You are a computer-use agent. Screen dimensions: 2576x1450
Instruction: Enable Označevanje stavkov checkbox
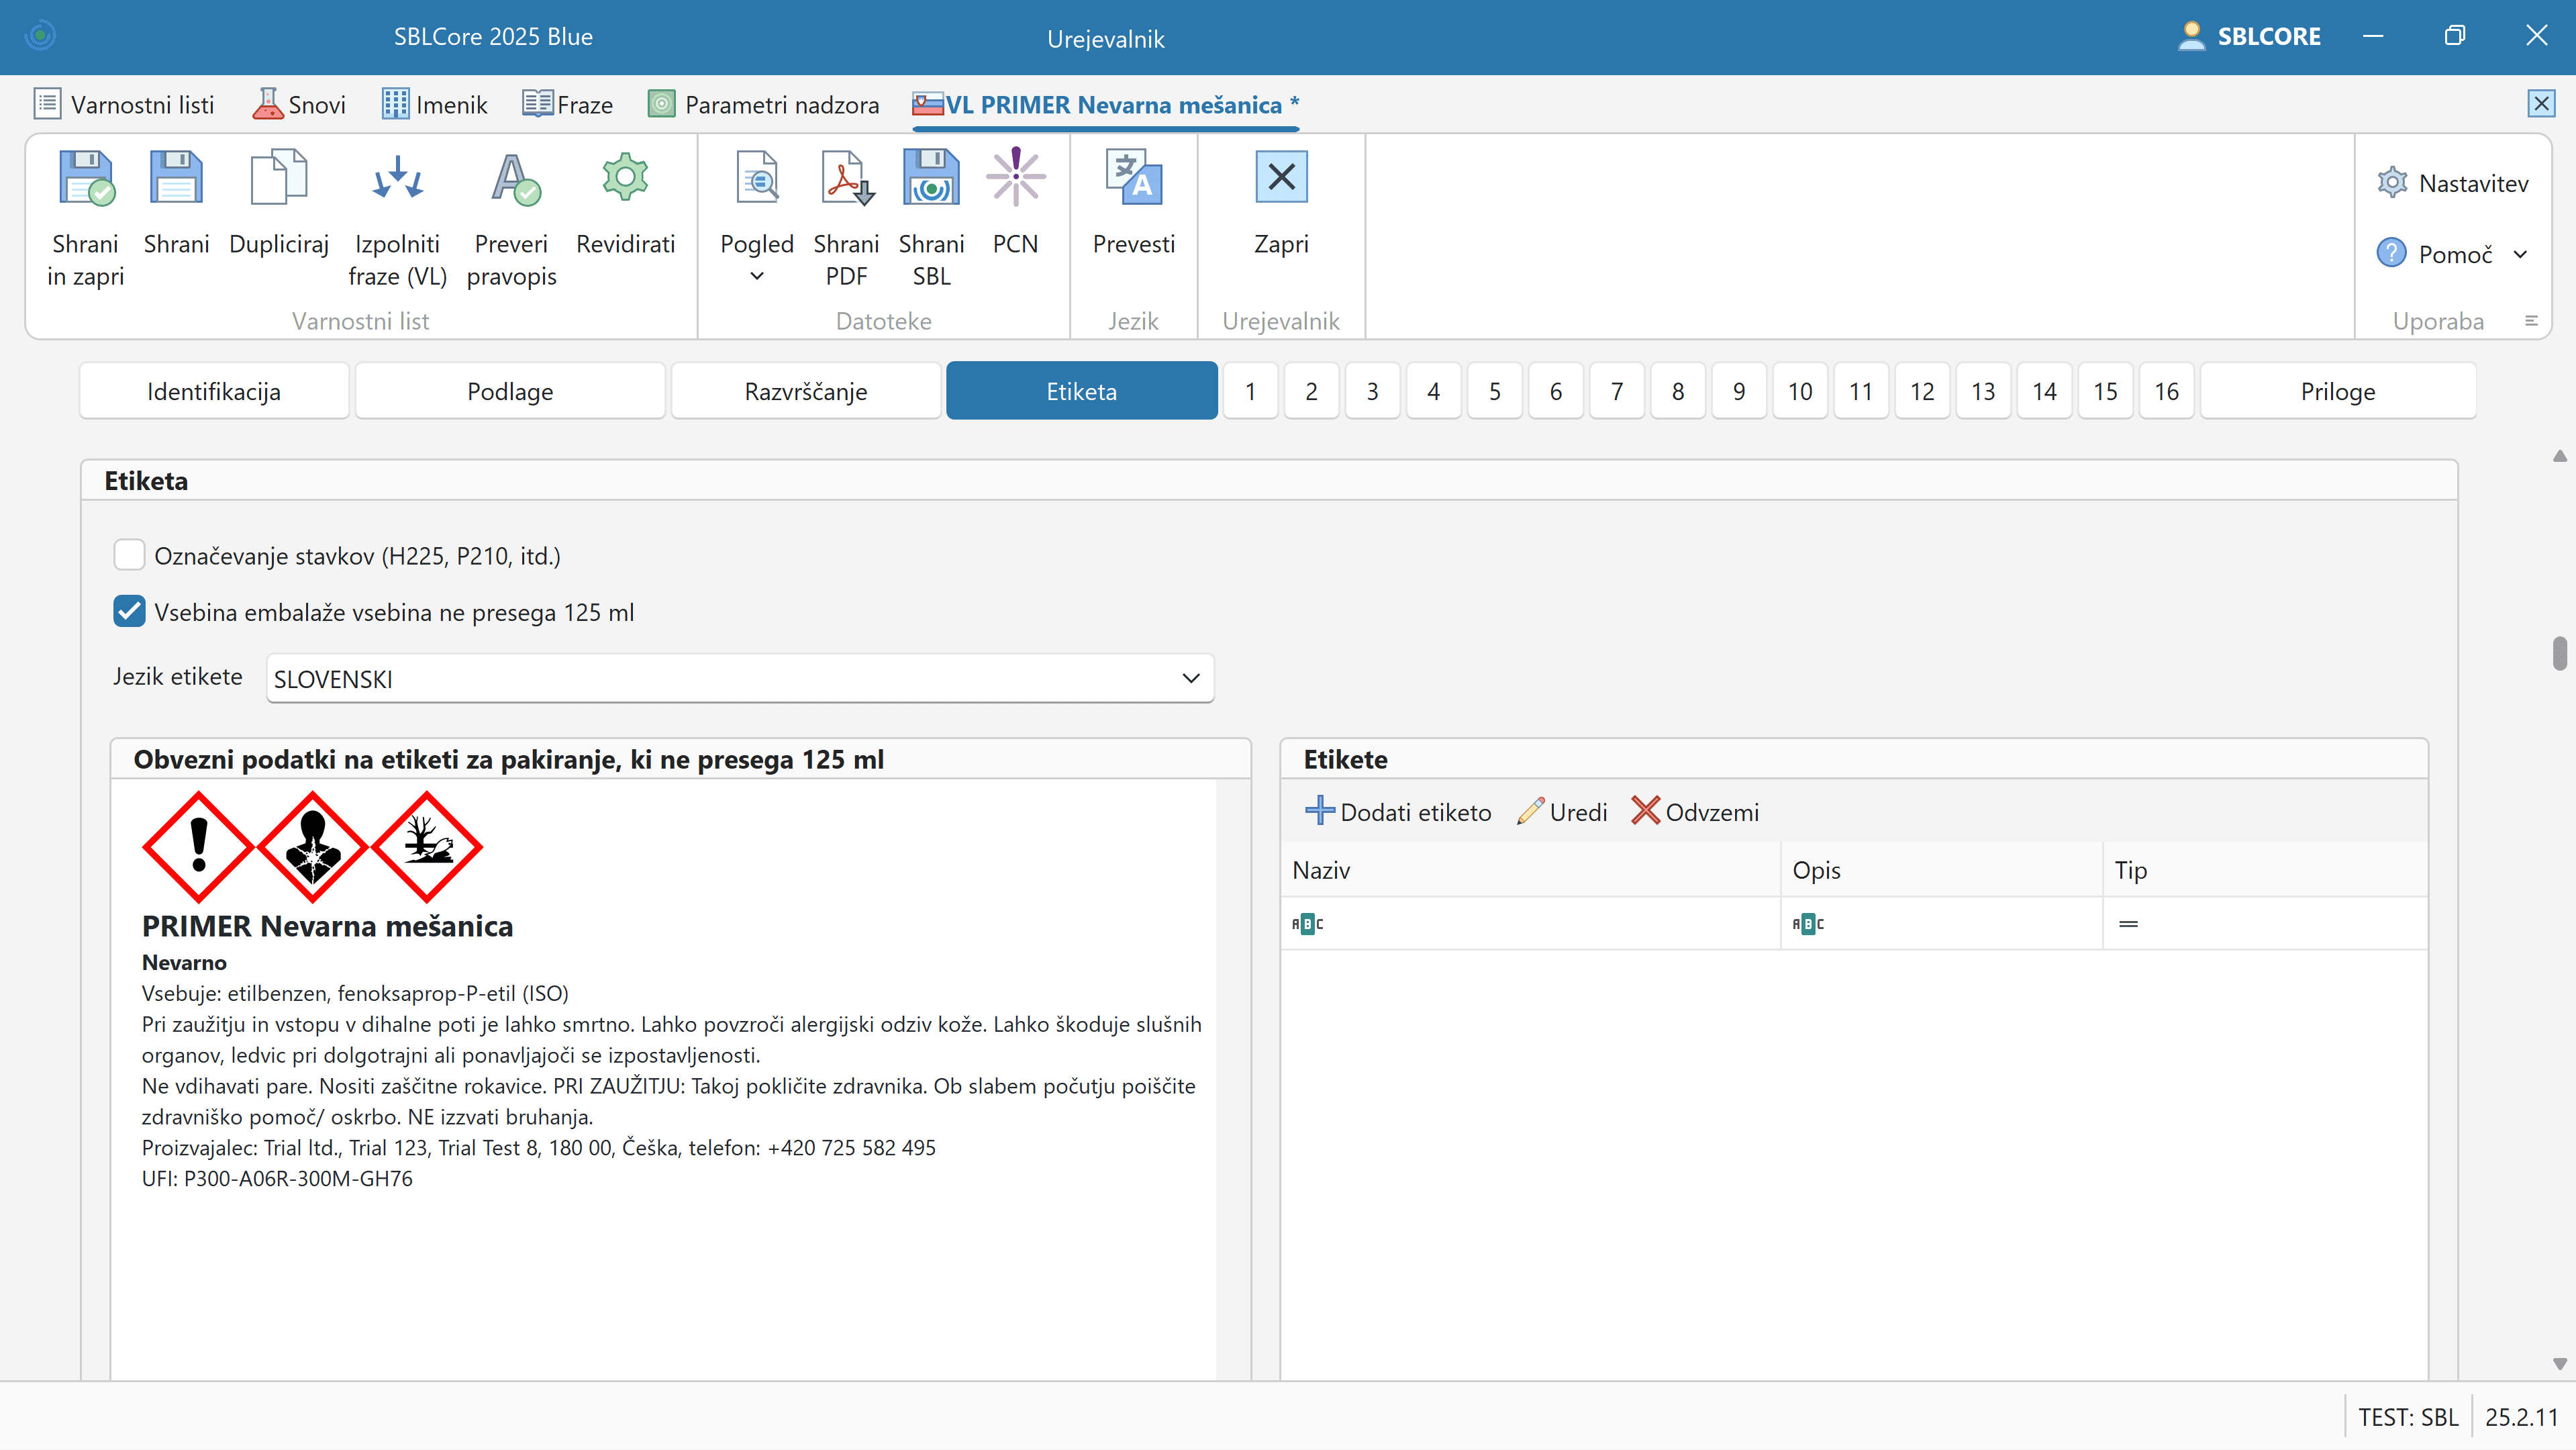(x=129, y=555)
